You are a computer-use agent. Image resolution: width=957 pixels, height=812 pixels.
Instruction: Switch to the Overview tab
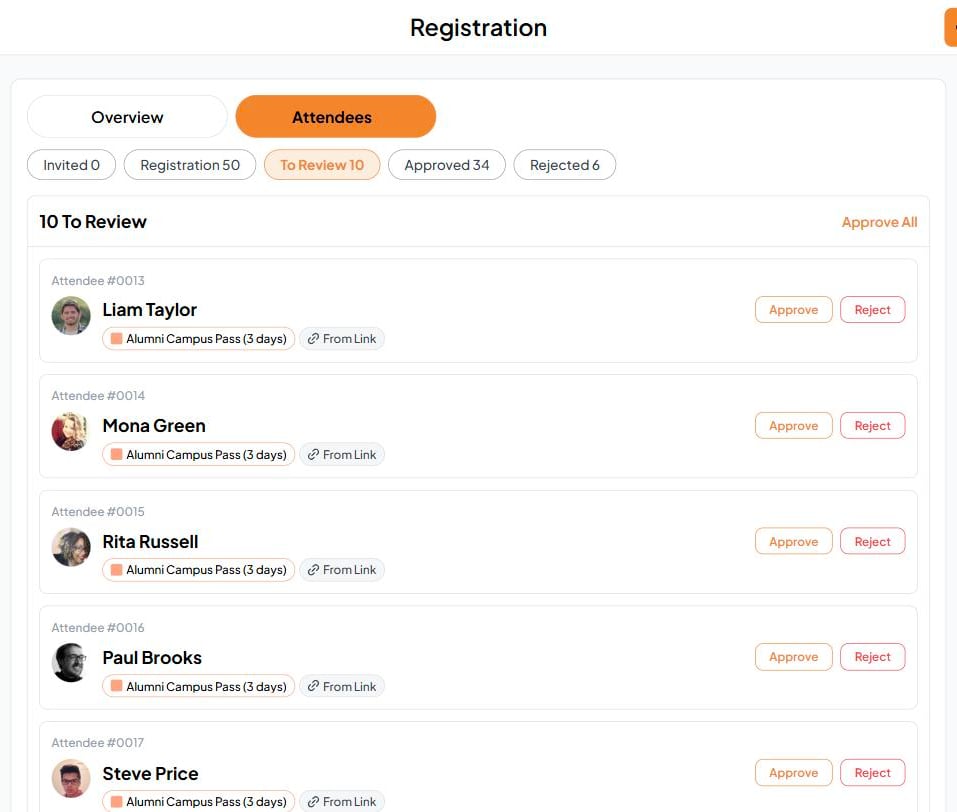coord(127,117)
